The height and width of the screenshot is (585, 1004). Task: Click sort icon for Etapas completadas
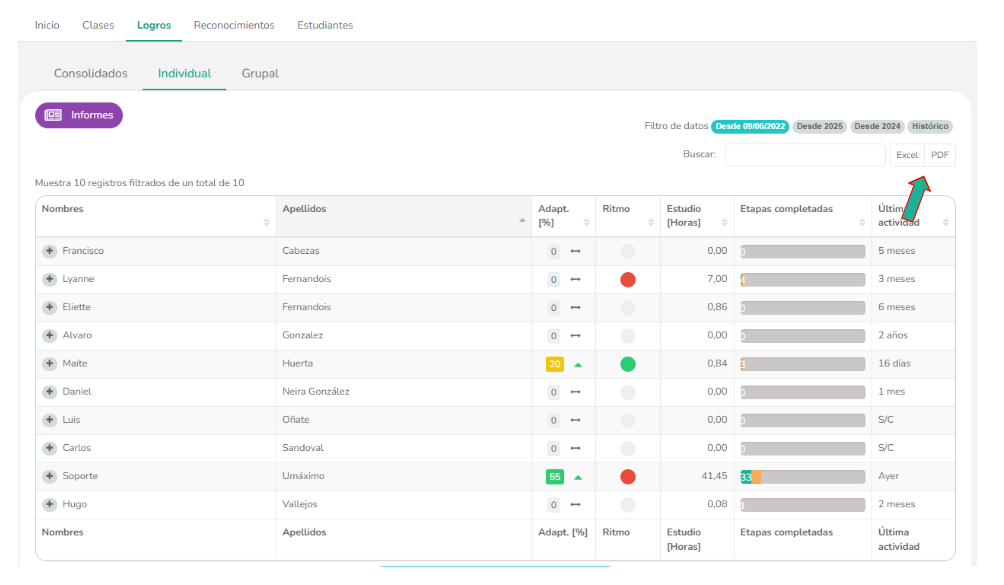(x=862, y=221)
